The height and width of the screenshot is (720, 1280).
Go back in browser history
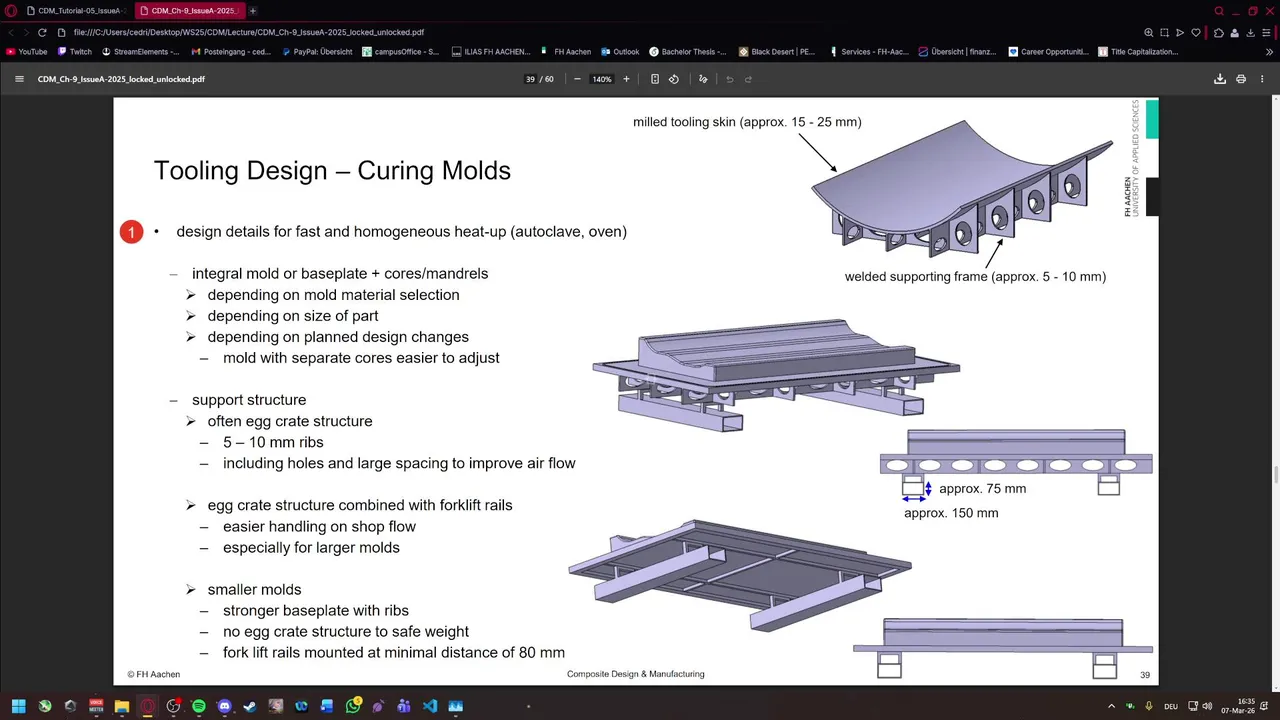click(x=11, y=32)
